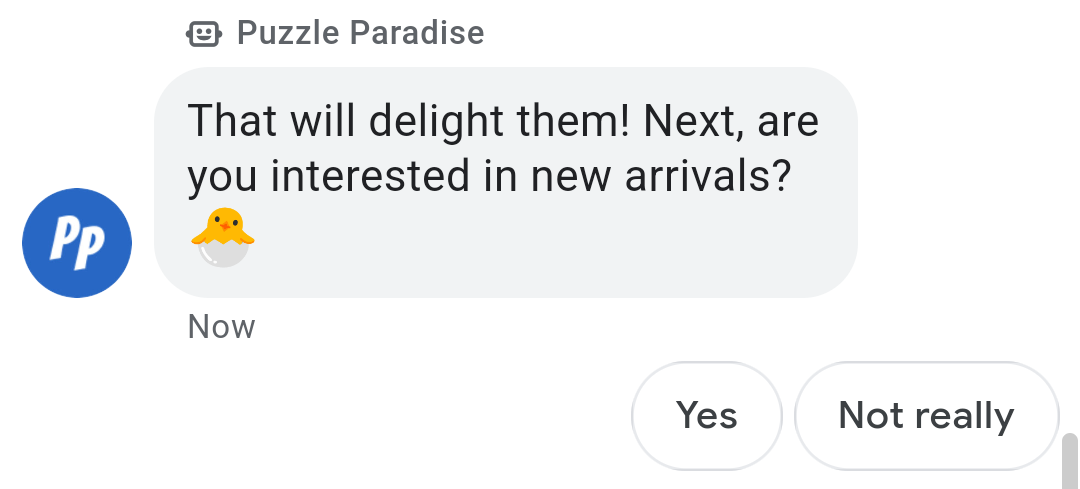Click the hatching chick emoji
The height and width of the screenshot is (489, 1080).
[x=222, y=238]
